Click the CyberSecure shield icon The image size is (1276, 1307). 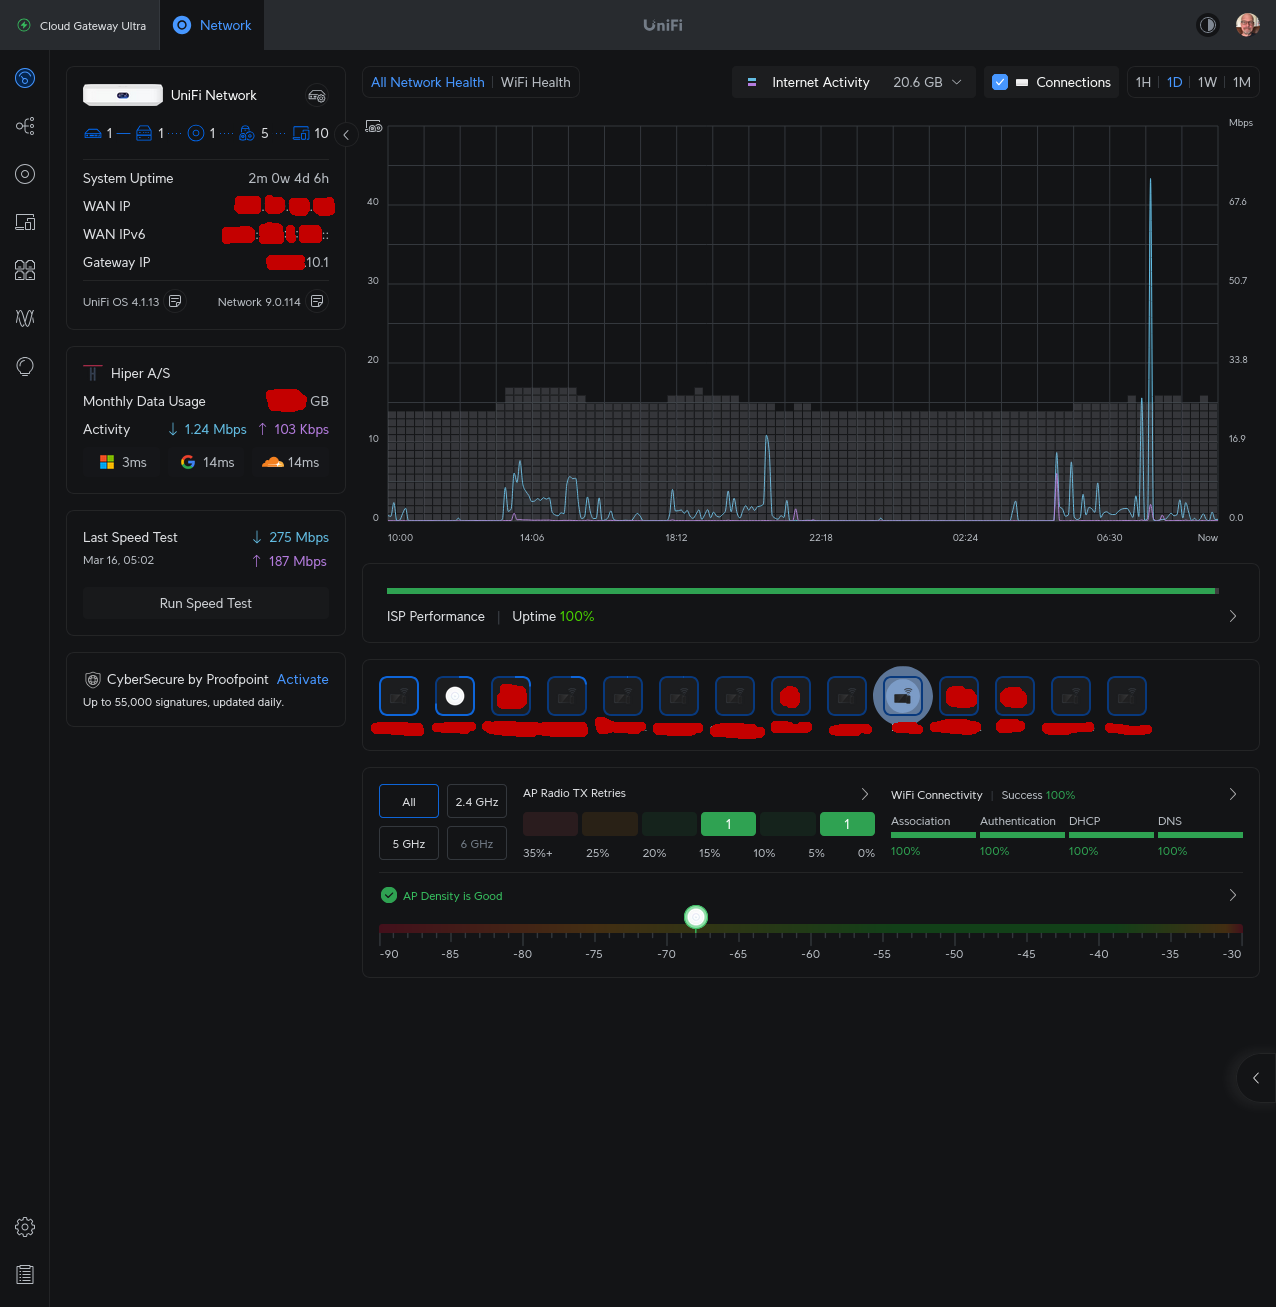point(93,680)
